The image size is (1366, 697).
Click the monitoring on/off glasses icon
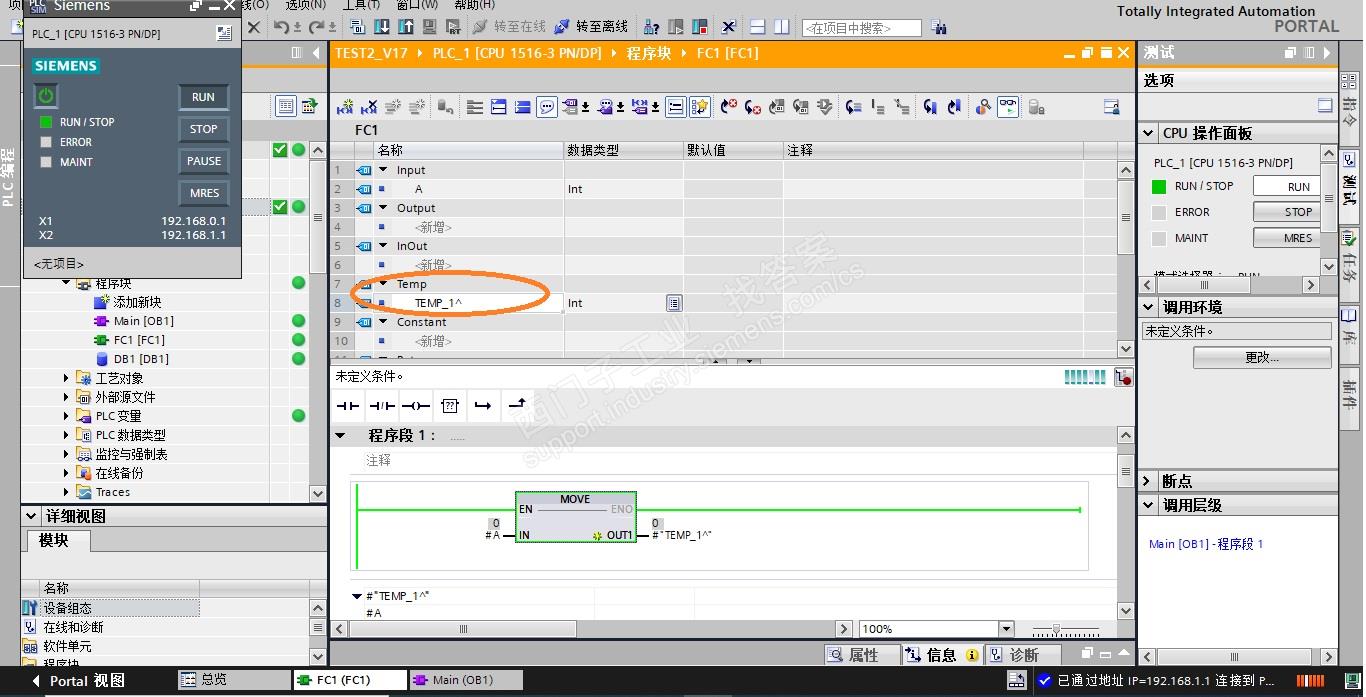pyautogui.click(x=1007, y=107)
